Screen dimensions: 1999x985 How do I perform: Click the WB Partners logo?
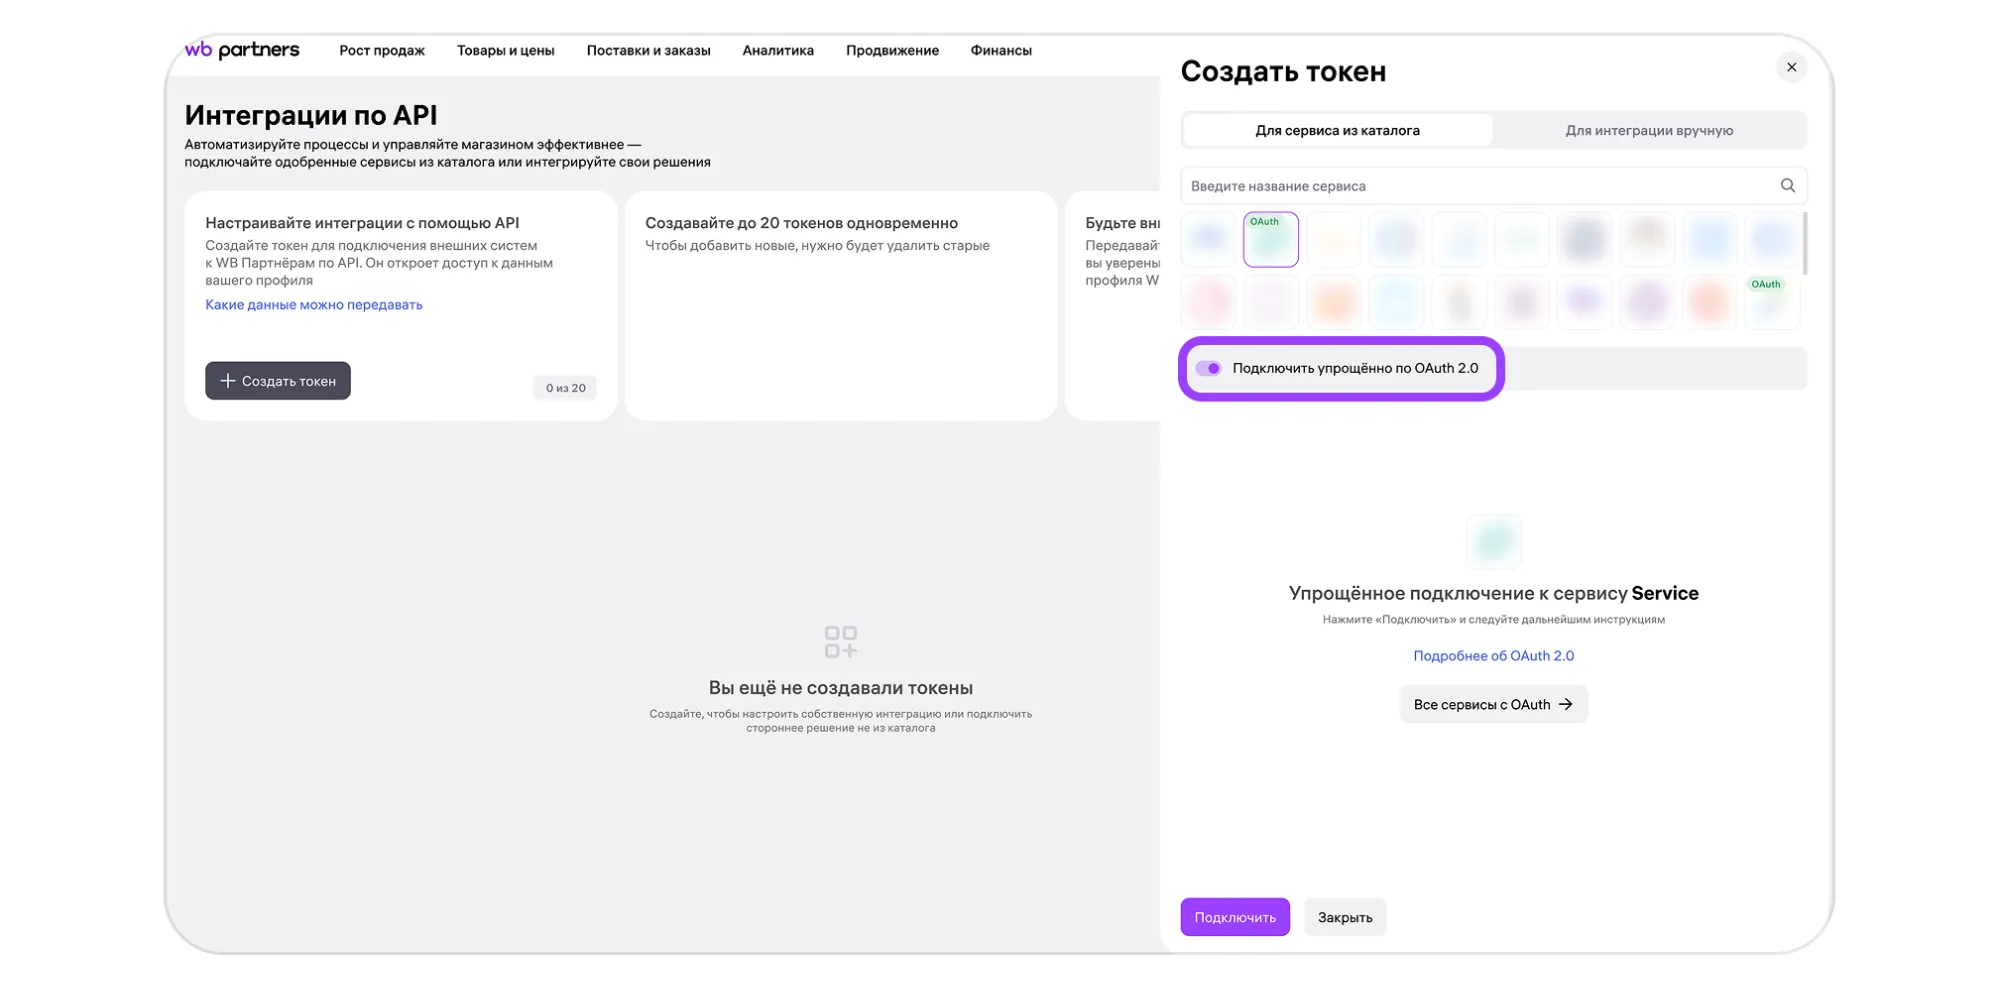[242, 50]
